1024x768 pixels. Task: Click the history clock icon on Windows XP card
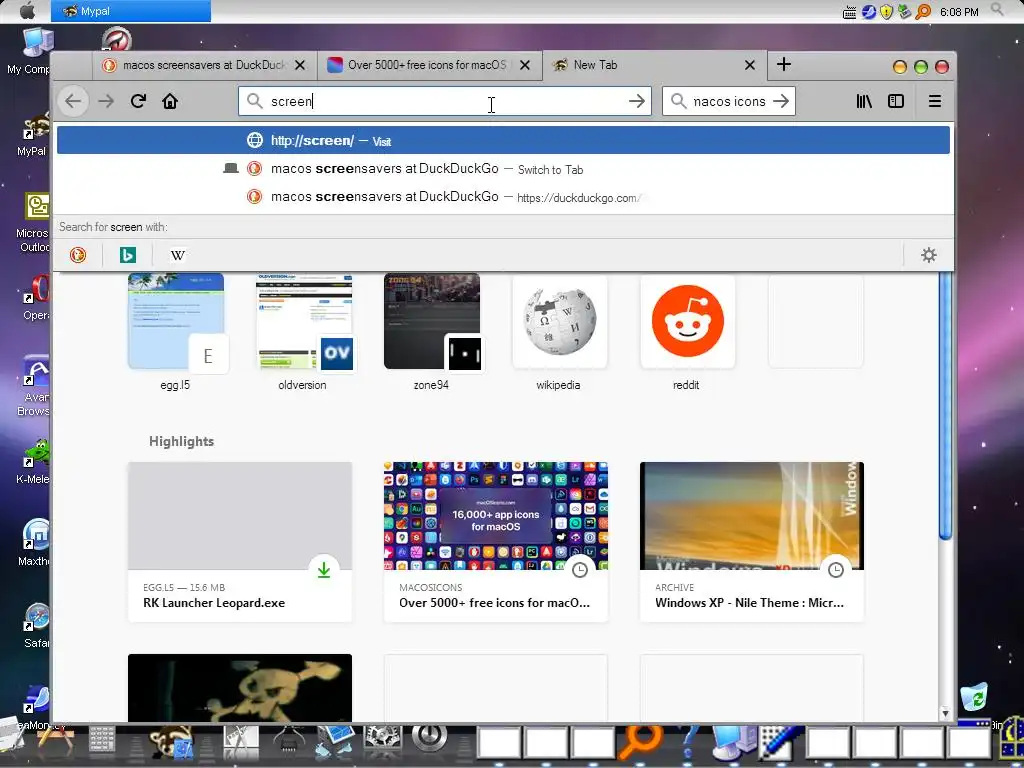[835, 570]
